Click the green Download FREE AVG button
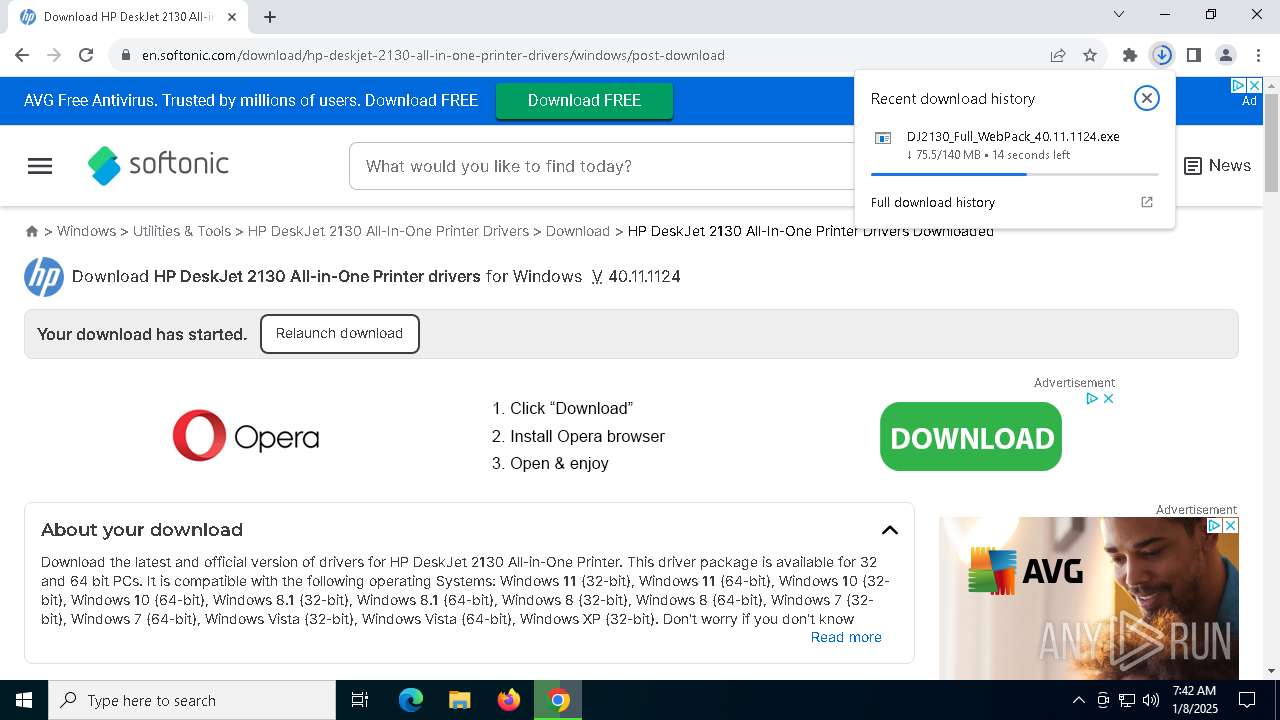 tap(584, 100)
